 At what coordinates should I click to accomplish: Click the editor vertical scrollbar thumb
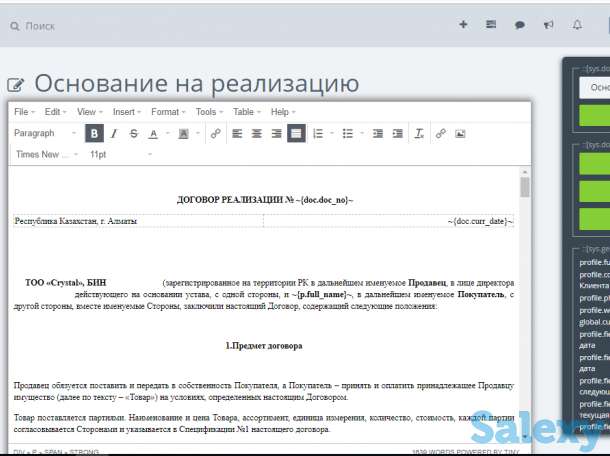tap(525, 188)
